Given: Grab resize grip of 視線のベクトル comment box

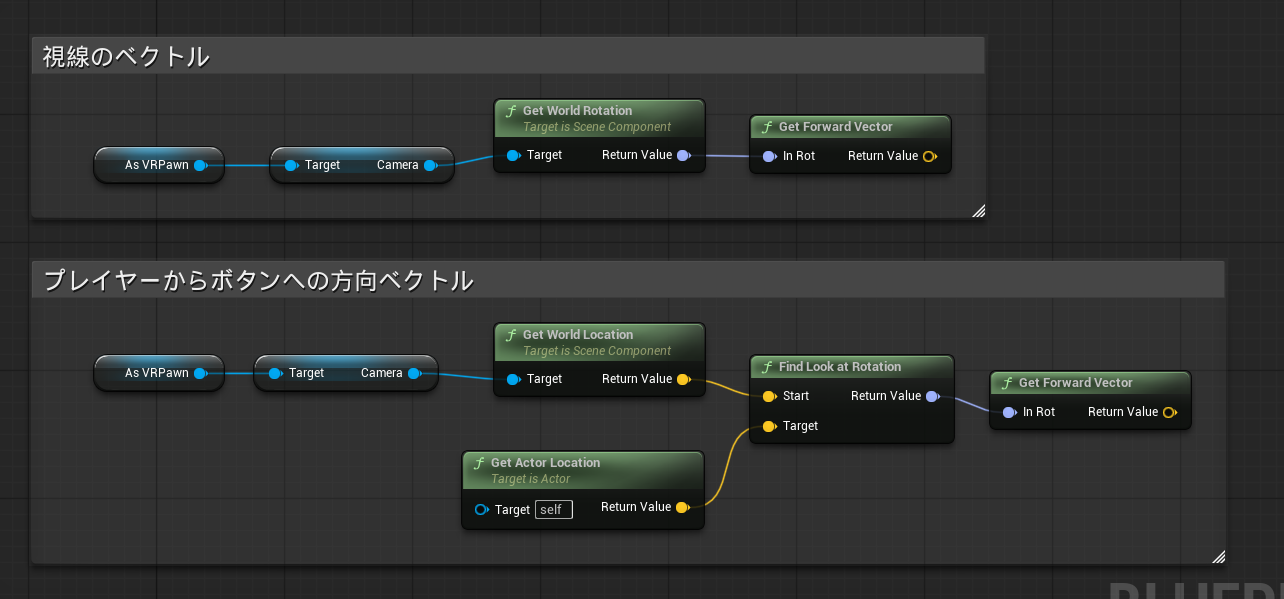Looking at the screenshot, I should point(978,210).
